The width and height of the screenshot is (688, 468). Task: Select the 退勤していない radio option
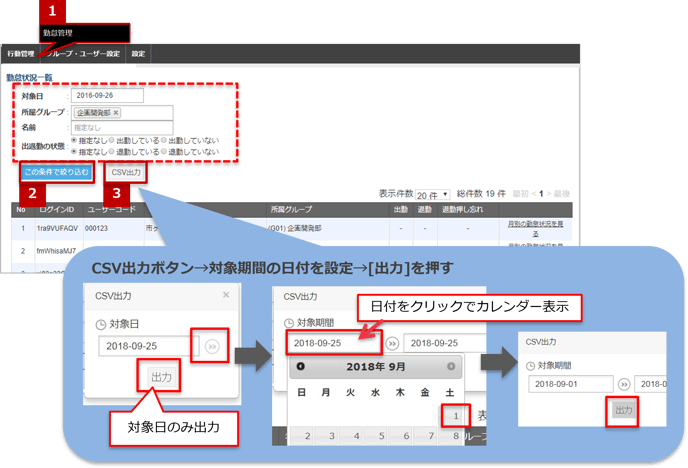point(164,151)
